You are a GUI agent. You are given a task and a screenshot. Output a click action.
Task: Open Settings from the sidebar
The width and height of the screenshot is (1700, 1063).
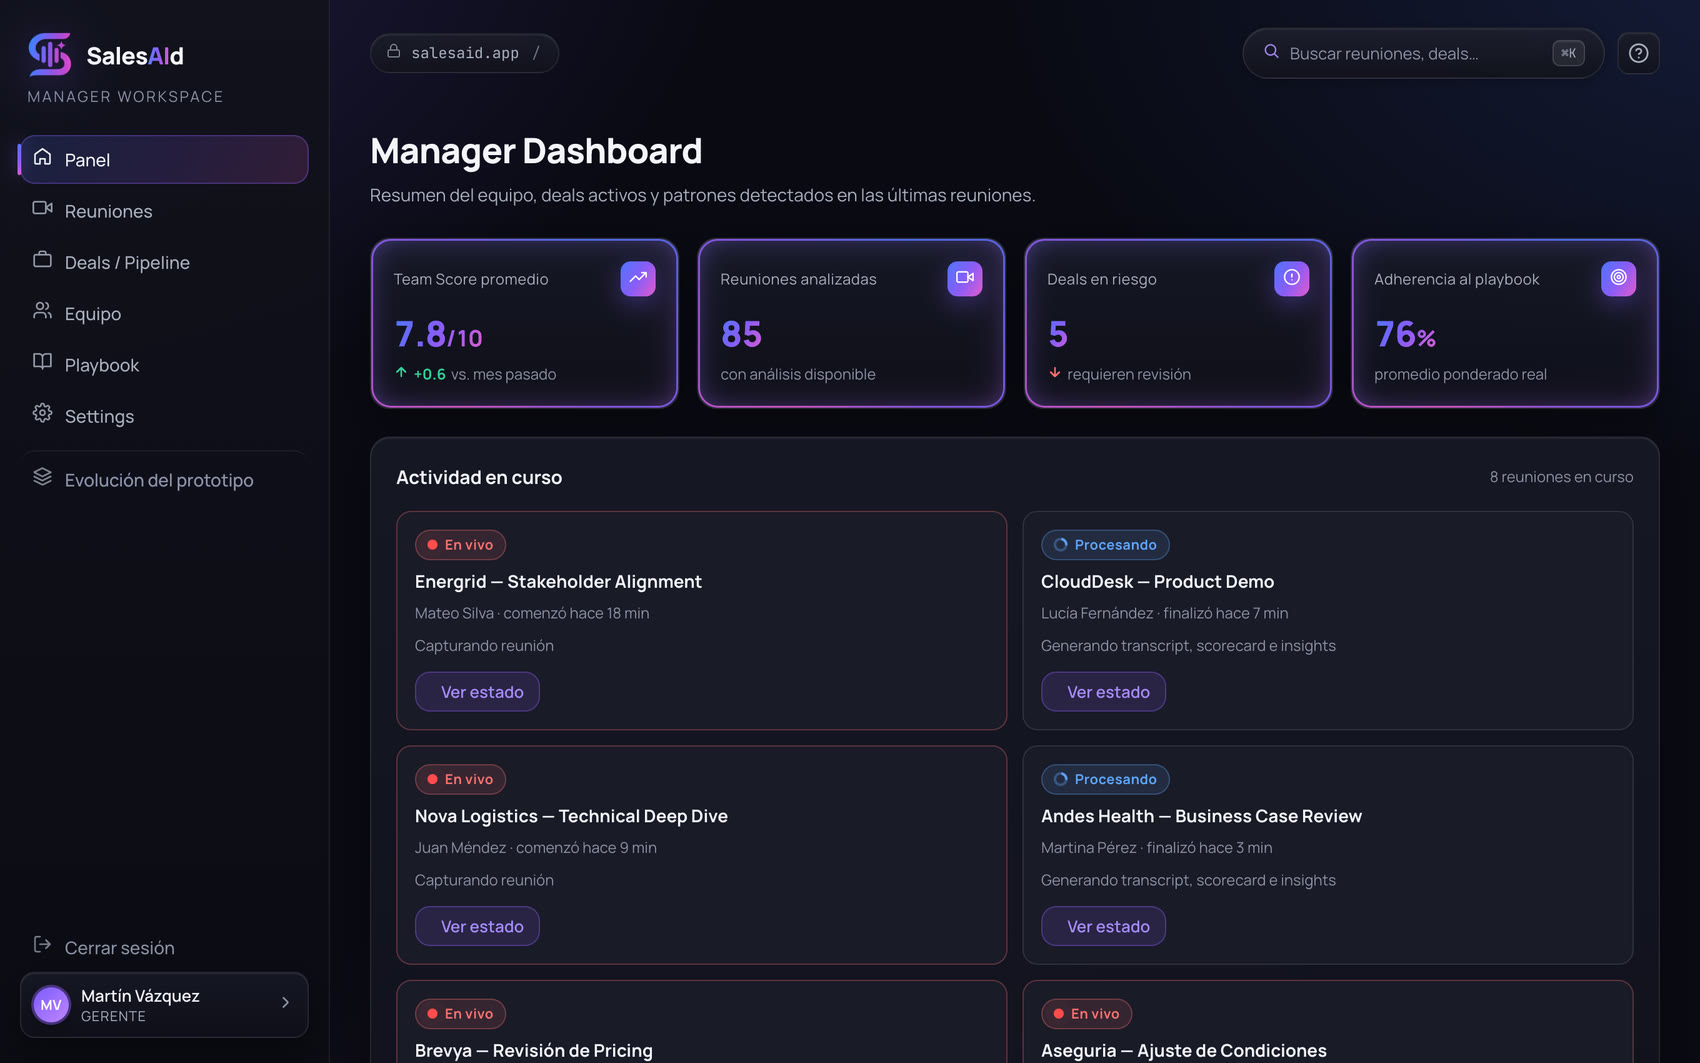click(x=164, y=416)
